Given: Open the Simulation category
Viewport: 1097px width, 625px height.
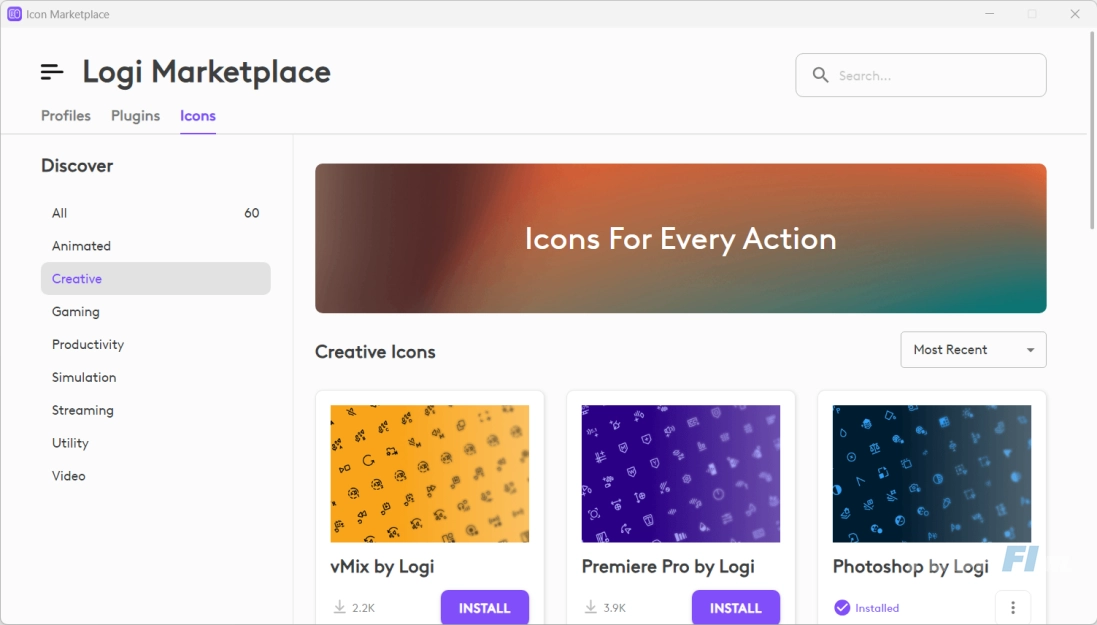Looking at the screenshot, I should [155, 377].
